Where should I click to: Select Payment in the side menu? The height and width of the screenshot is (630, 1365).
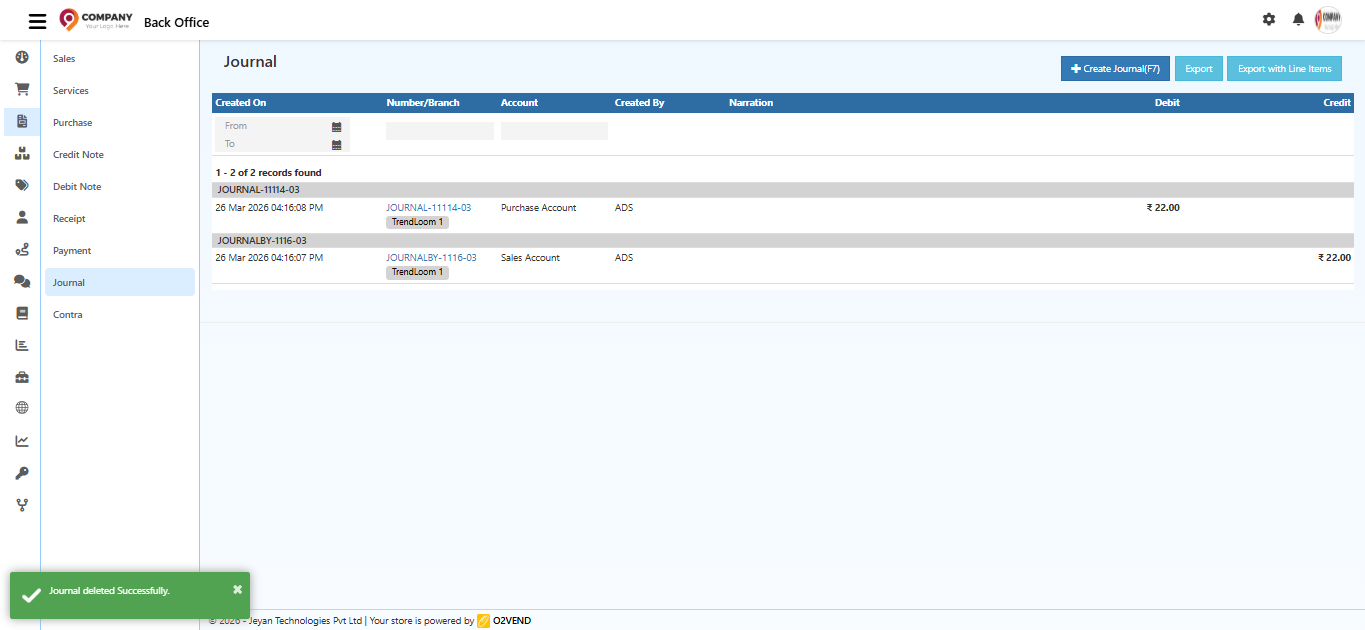[72, 251]
